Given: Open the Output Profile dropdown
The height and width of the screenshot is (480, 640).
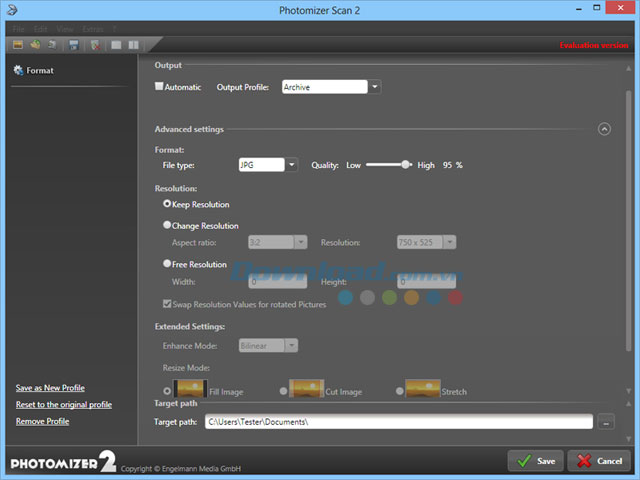Looking at the screenshot, I should 375,88.
